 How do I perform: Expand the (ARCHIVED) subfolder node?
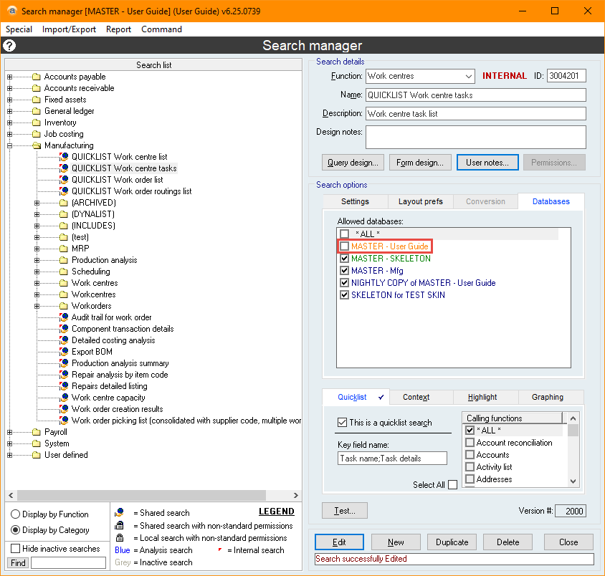tap(37, 203)
